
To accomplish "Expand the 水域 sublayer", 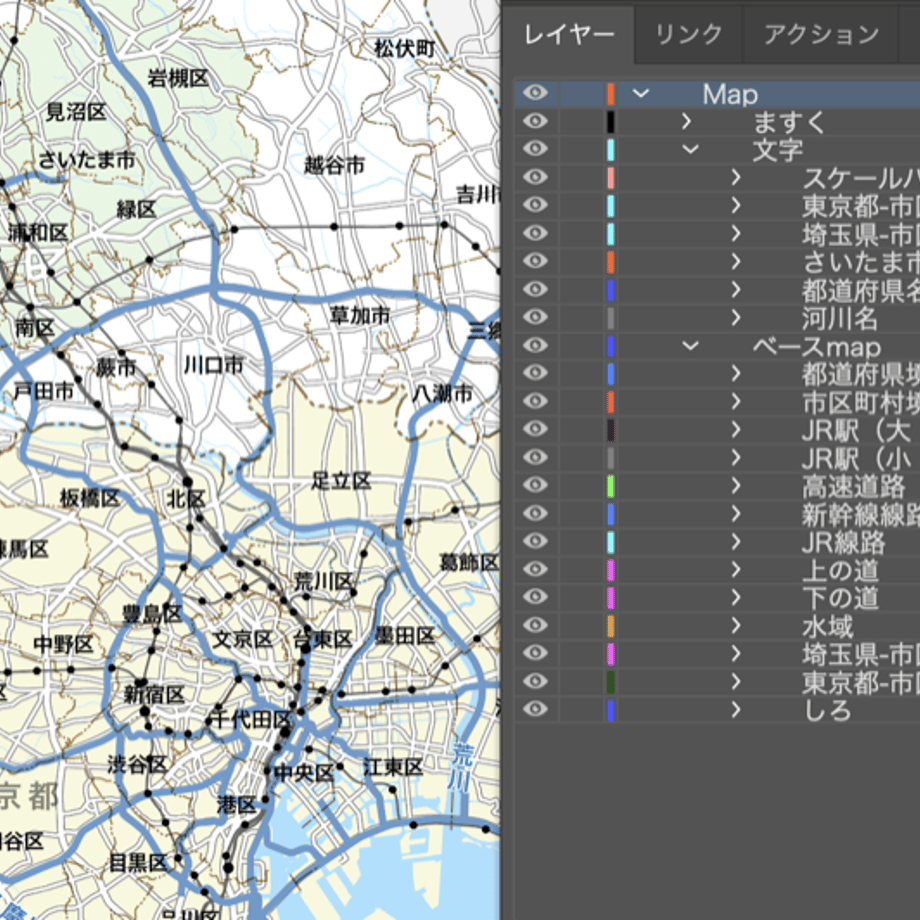I will [x=736, y=625].
